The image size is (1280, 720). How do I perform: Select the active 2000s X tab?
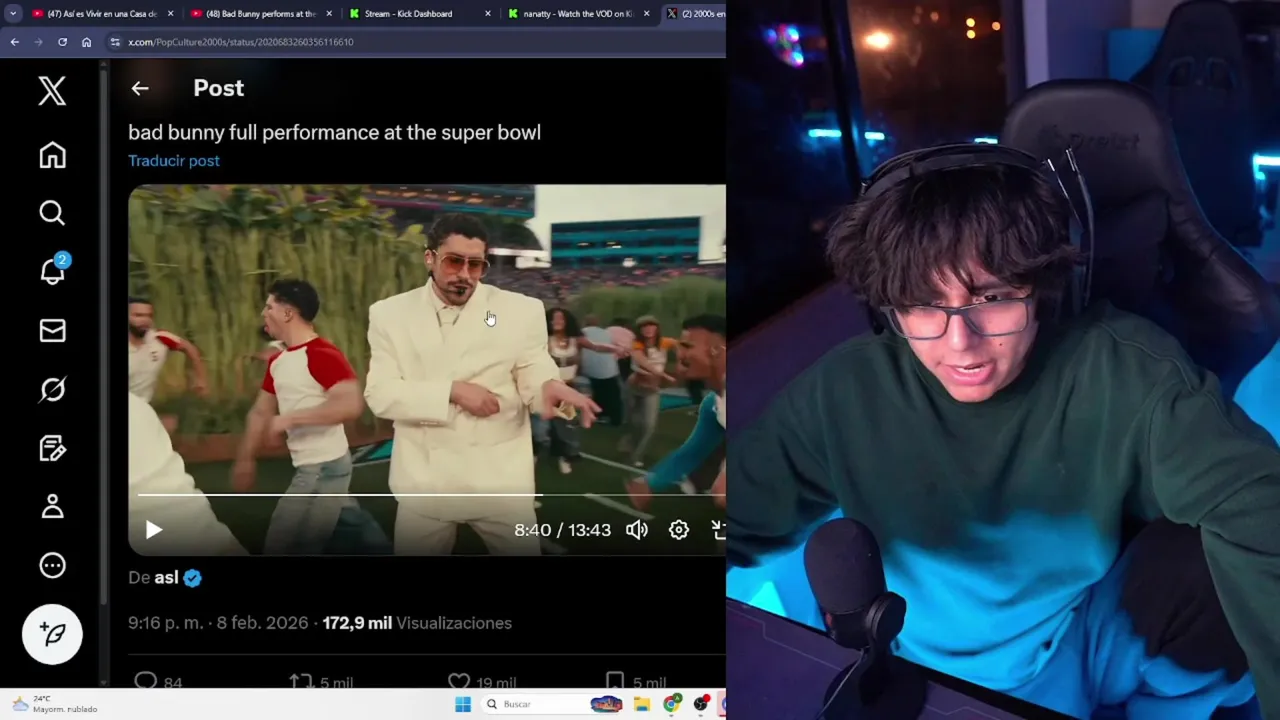pyautogui.click(x=693, y=14)
